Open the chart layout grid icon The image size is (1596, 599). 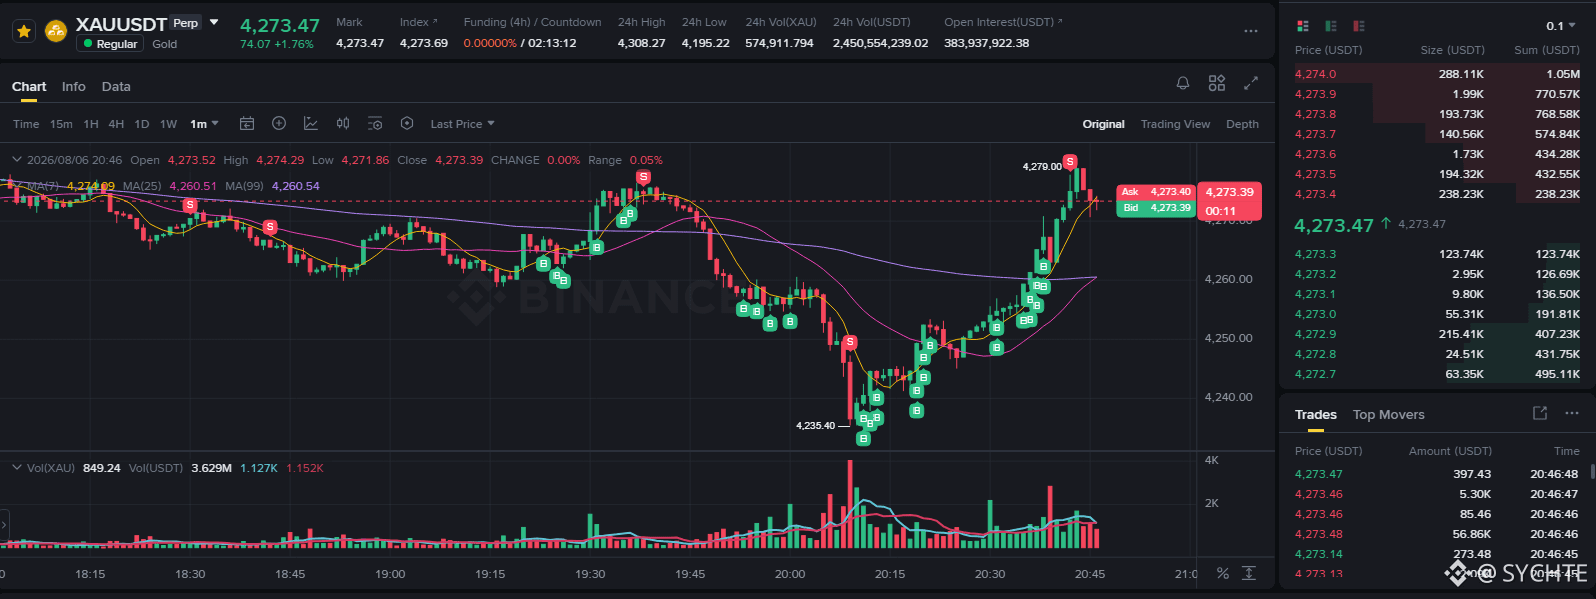(x=1217, y=84)
